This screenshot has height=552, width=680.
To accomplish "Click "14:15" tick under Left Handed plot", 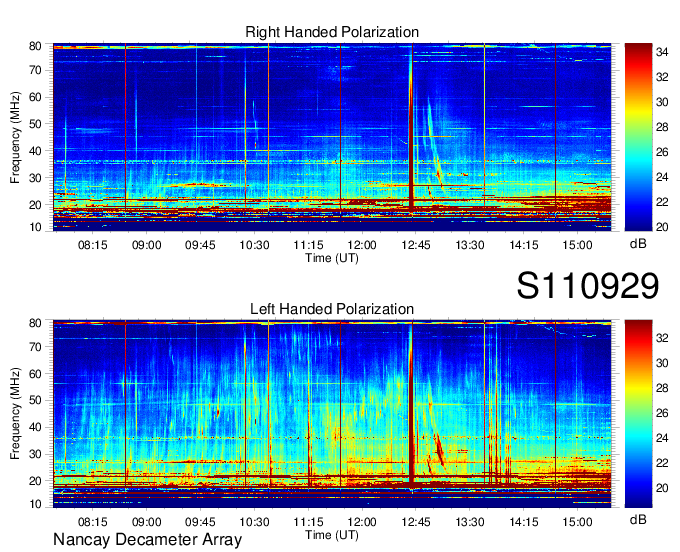I will 524,522.
